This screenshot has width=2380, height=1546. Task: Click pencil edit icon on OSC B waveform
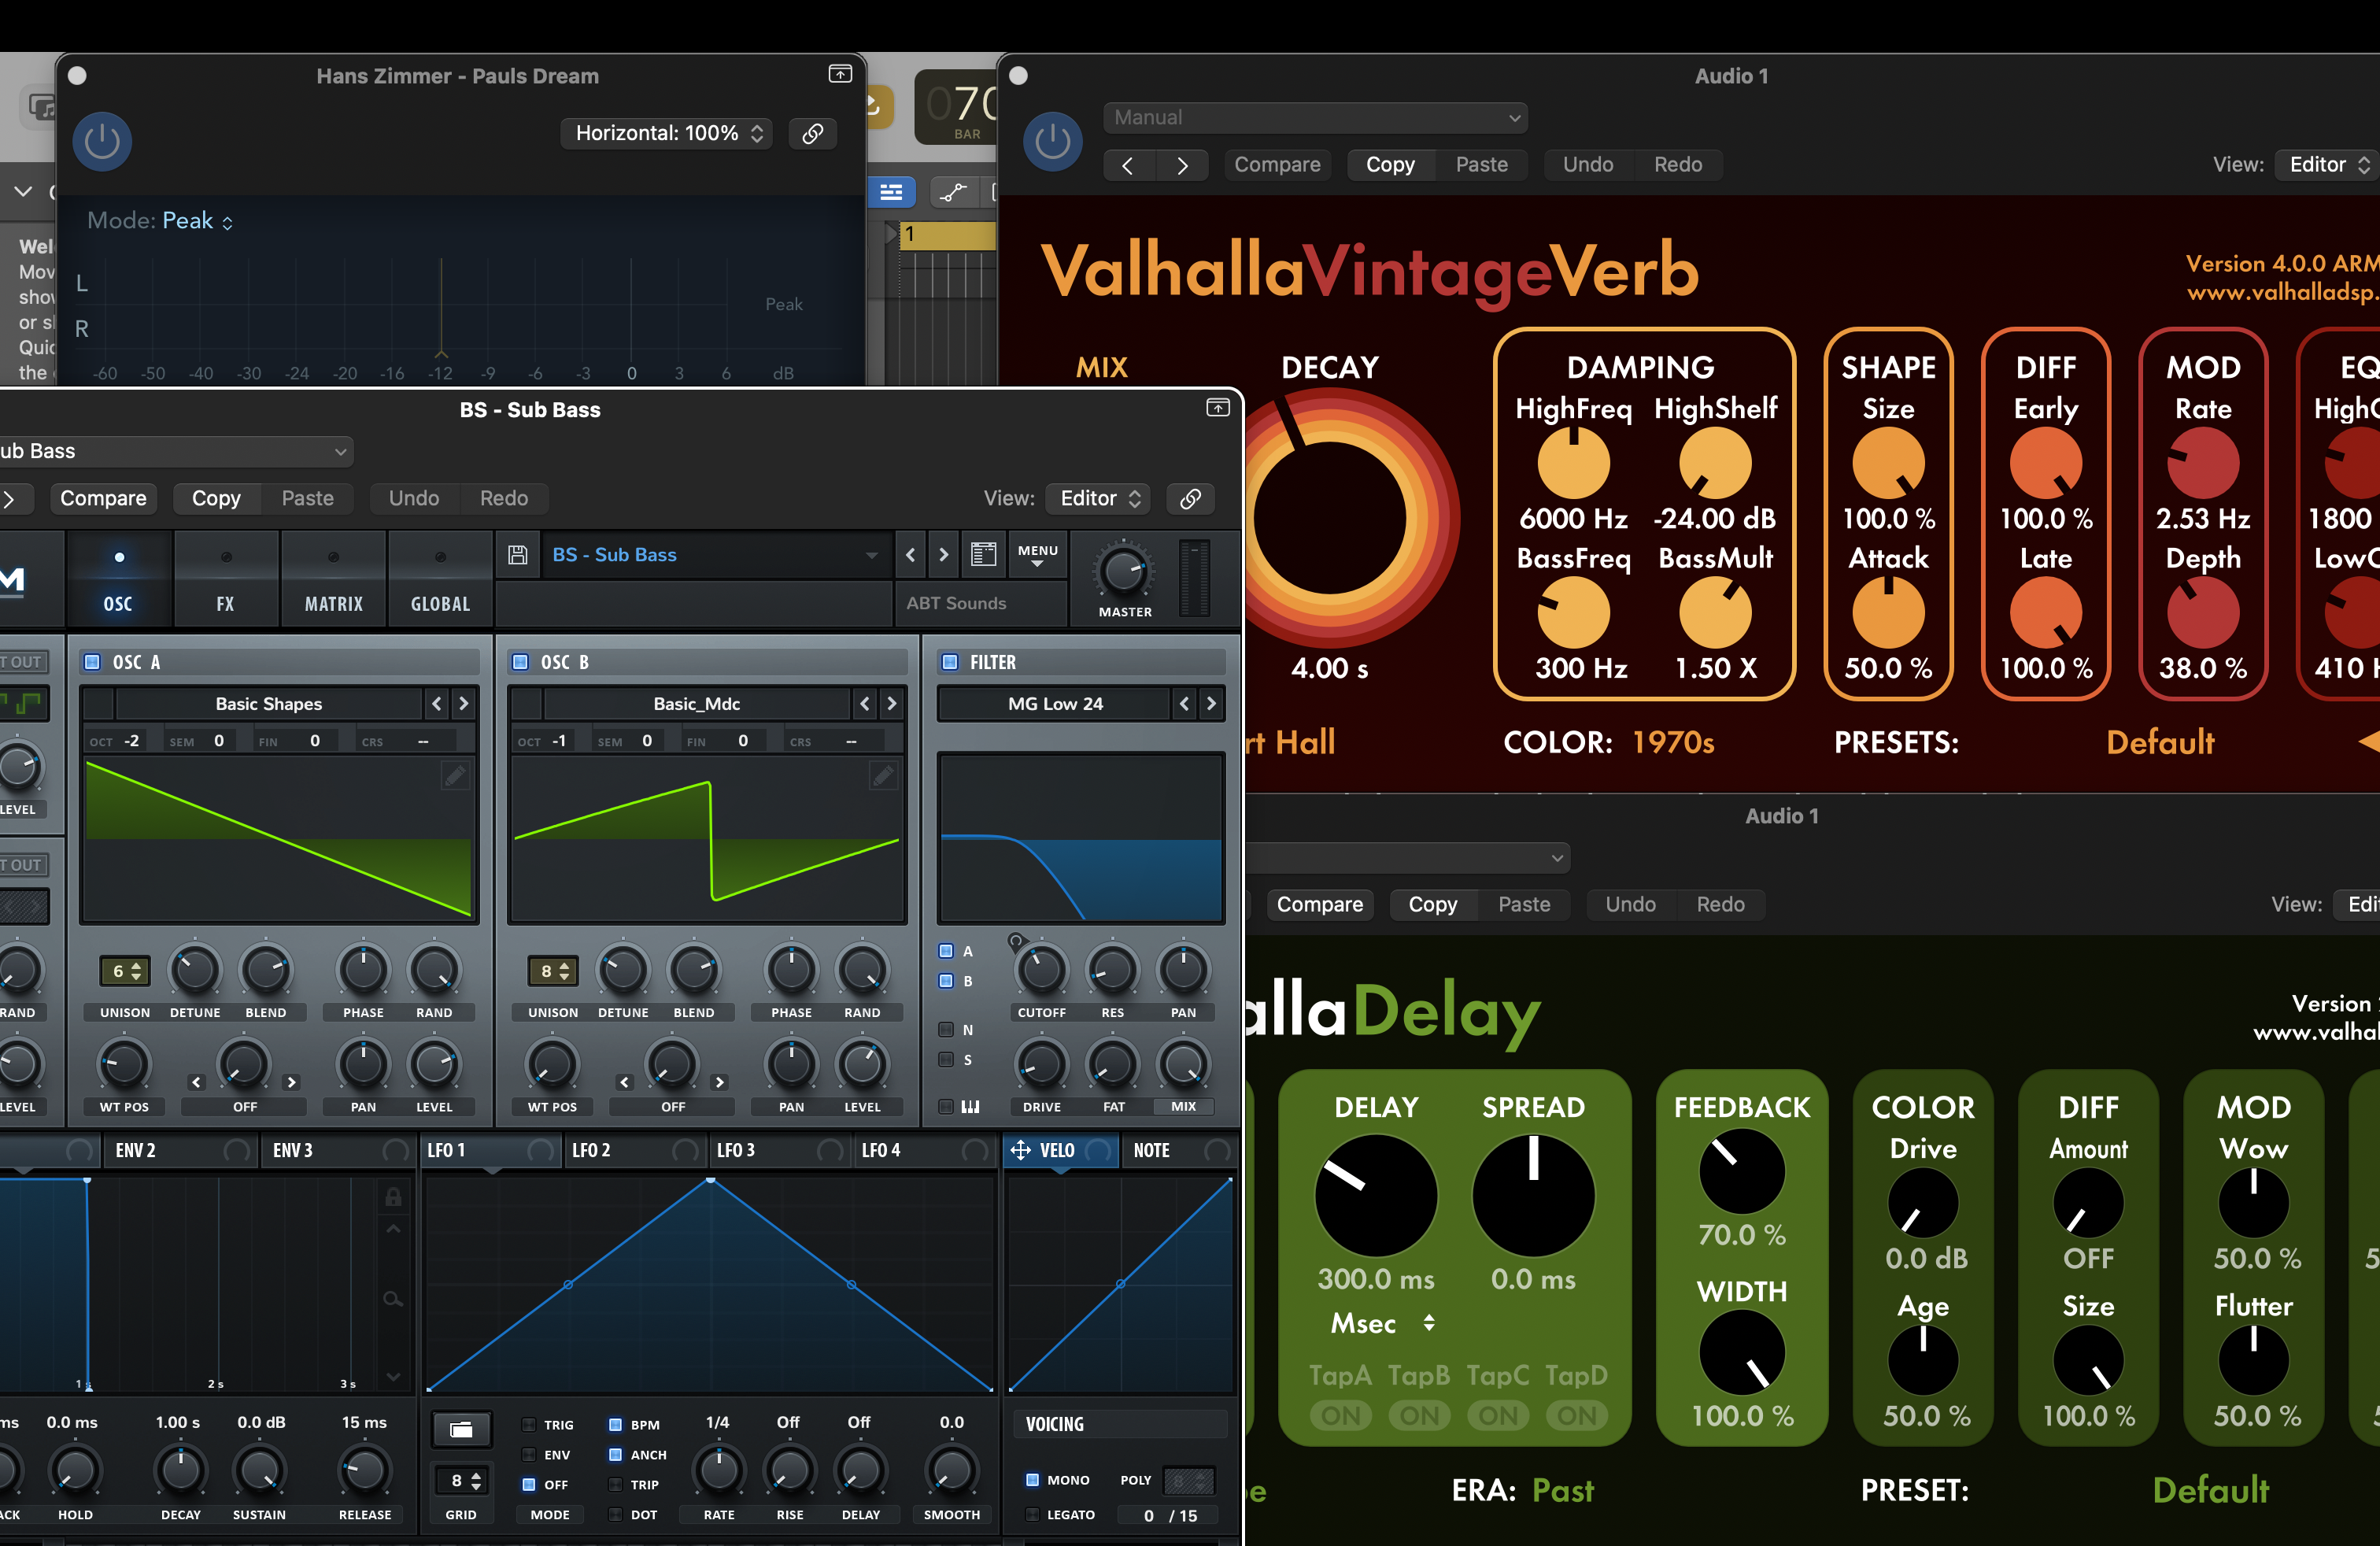tap(883, 775)
